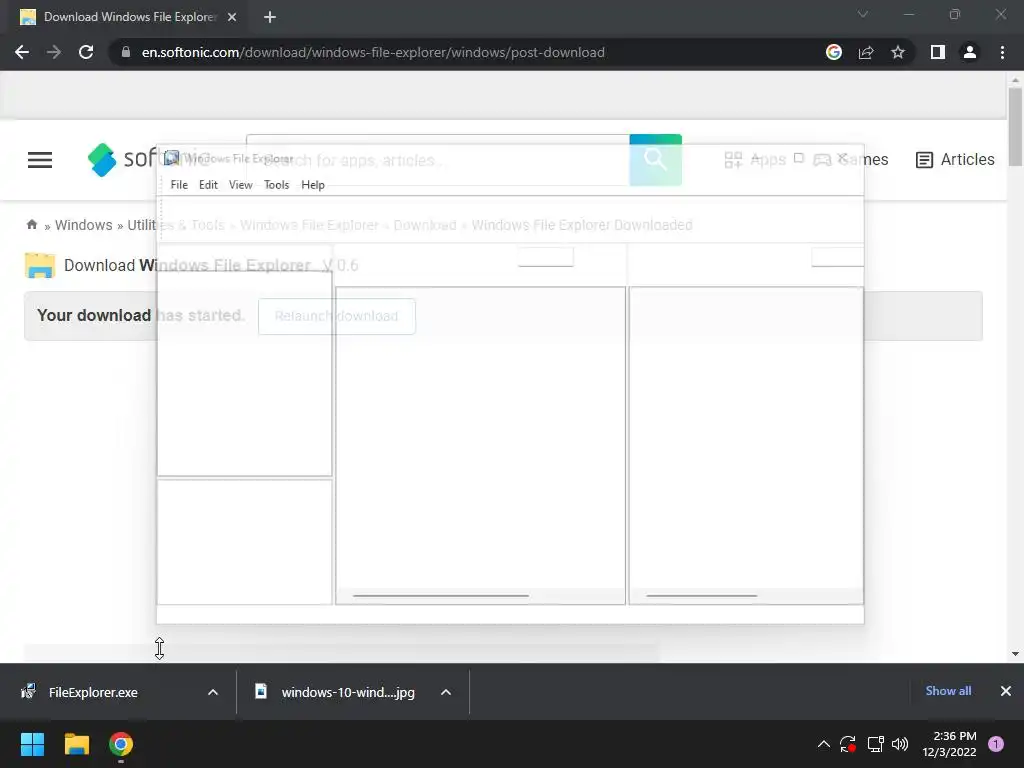Share this page using the share icon
The height and width of the screenshot is (768, 1024).
(x=866, y=52)
